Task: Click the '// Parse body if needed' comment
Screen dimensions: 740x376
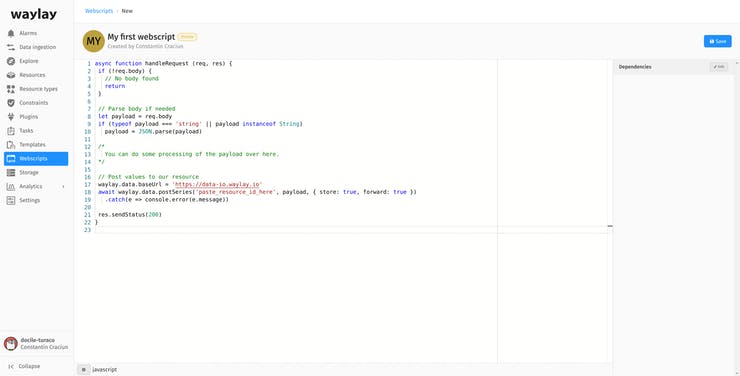Action: tap(137, 109)
